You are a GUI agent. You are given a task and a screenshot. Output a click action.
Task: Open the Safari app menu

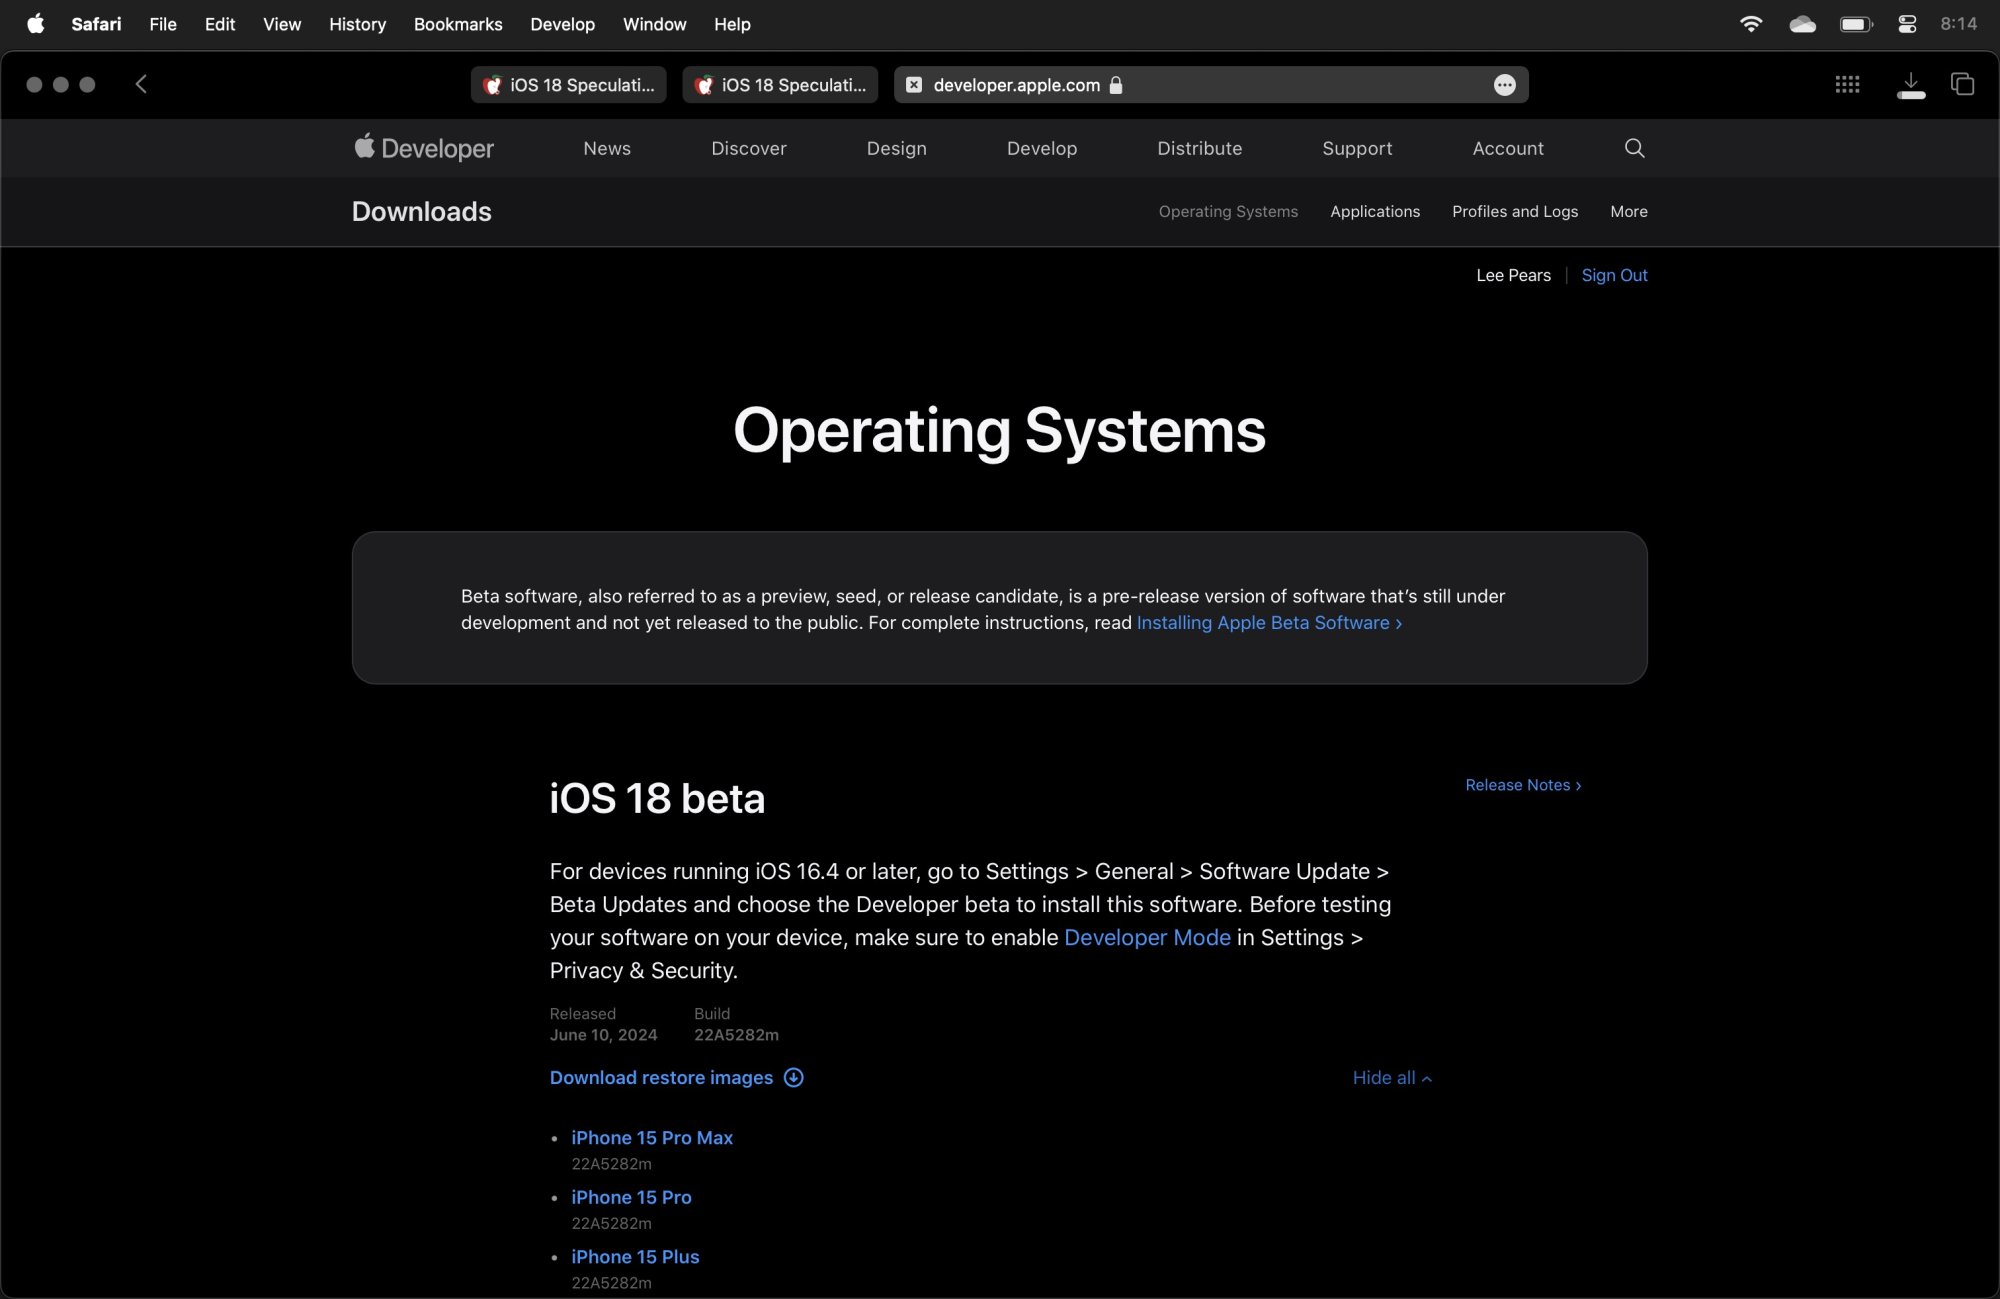[x=96, y=24]
